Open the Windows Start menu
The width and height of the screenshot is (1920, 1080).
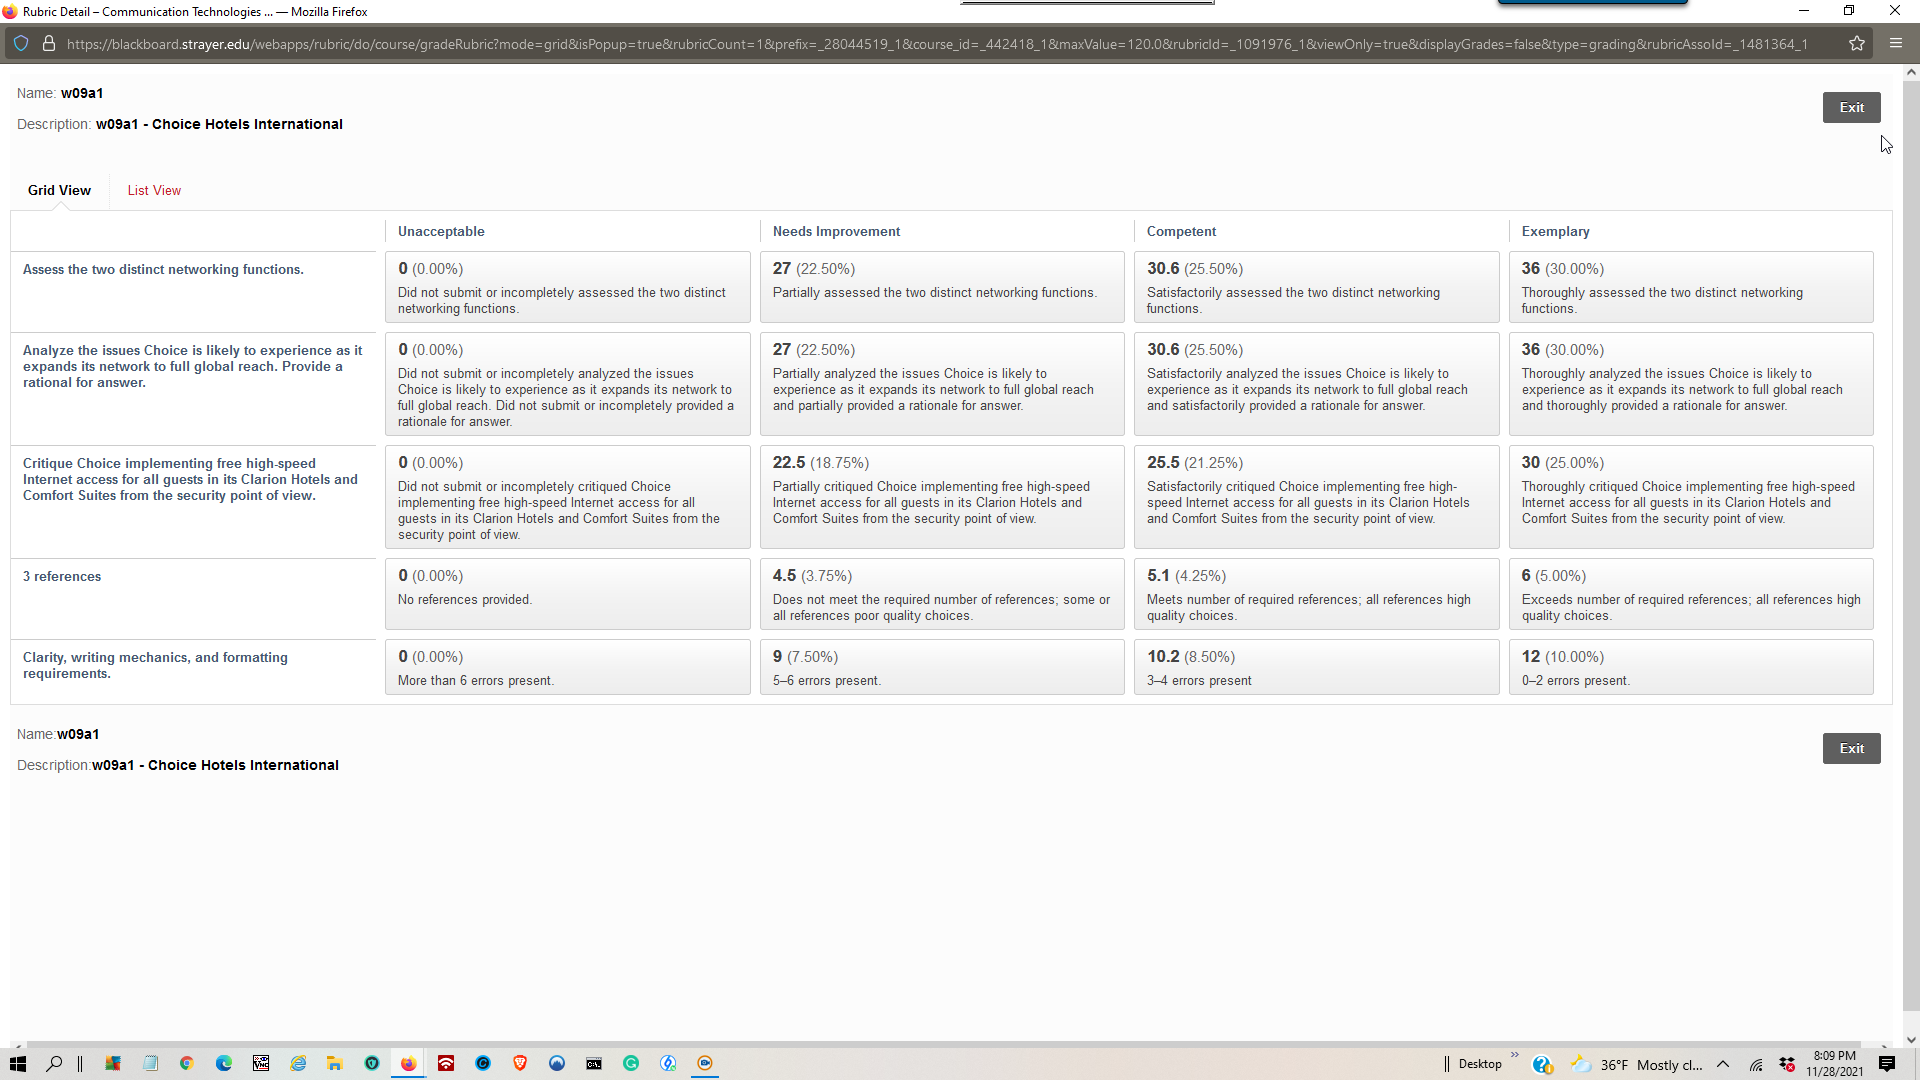click(17, 1064)
